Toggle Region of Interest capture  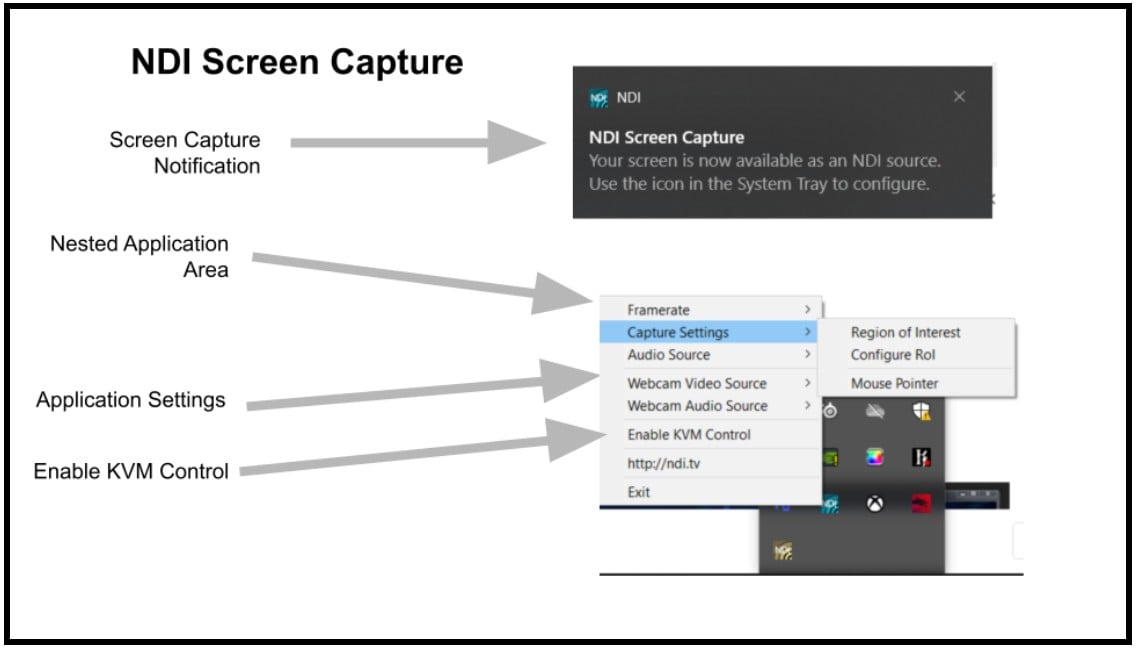(904, 332)
